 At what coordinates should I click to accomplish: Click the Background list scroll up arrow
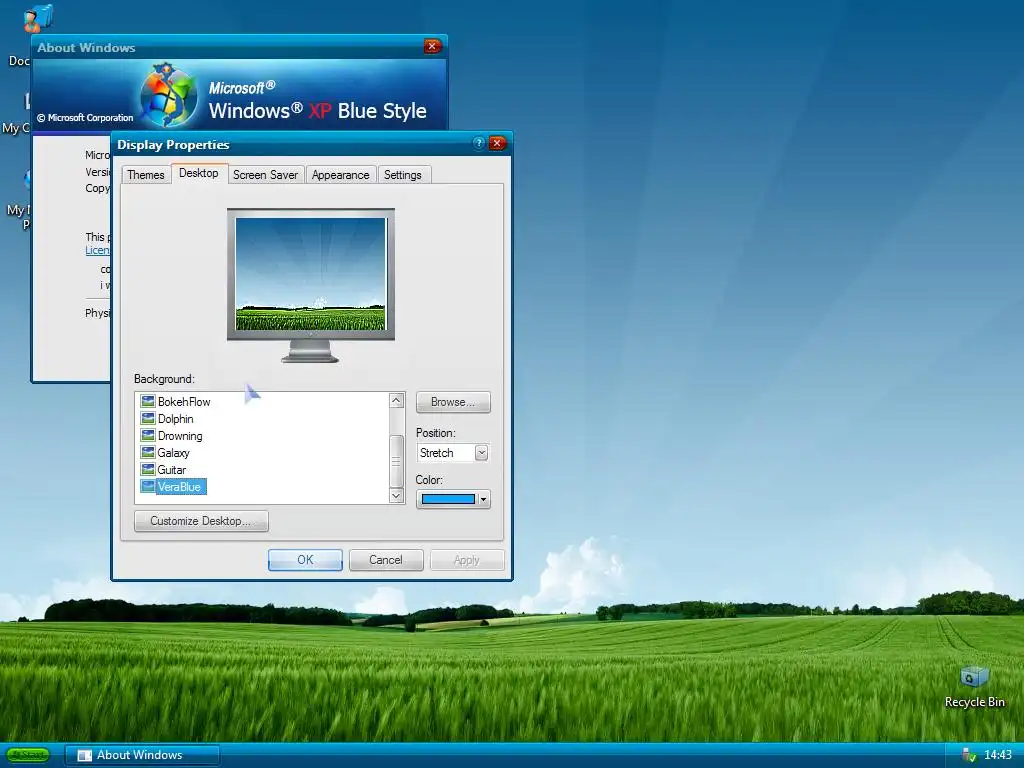(x=396, y=400)
